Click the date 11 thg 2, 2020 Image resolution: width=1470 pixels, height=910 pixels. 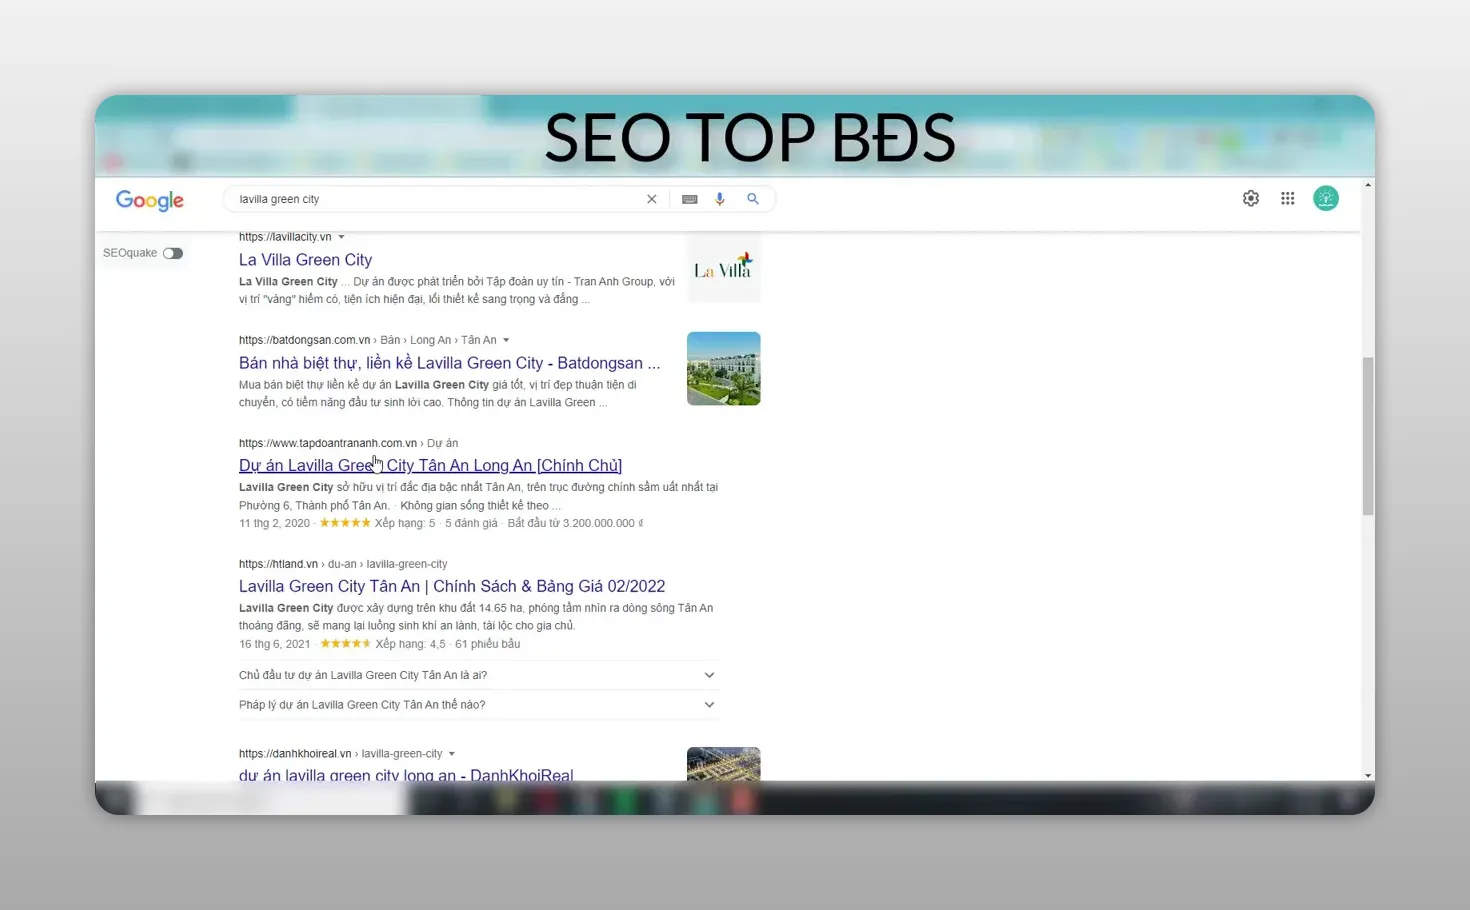(x=274, y=523)
